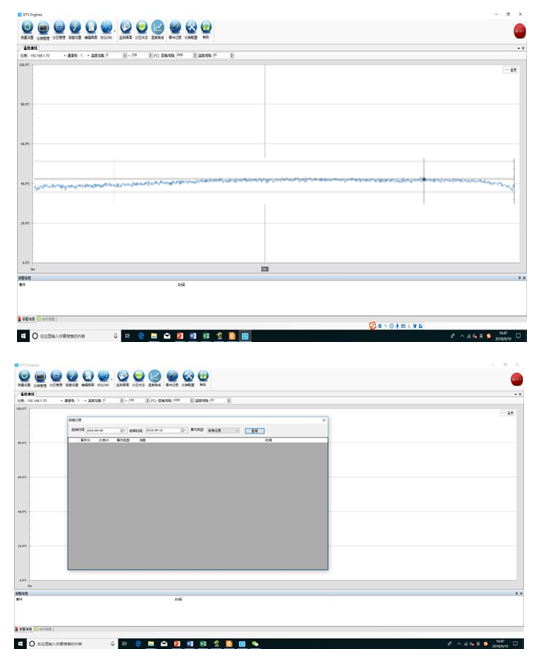Click the query button in the alarm record dialog
The width and height of the screenshot is (537, 660).
click(255, 431)
